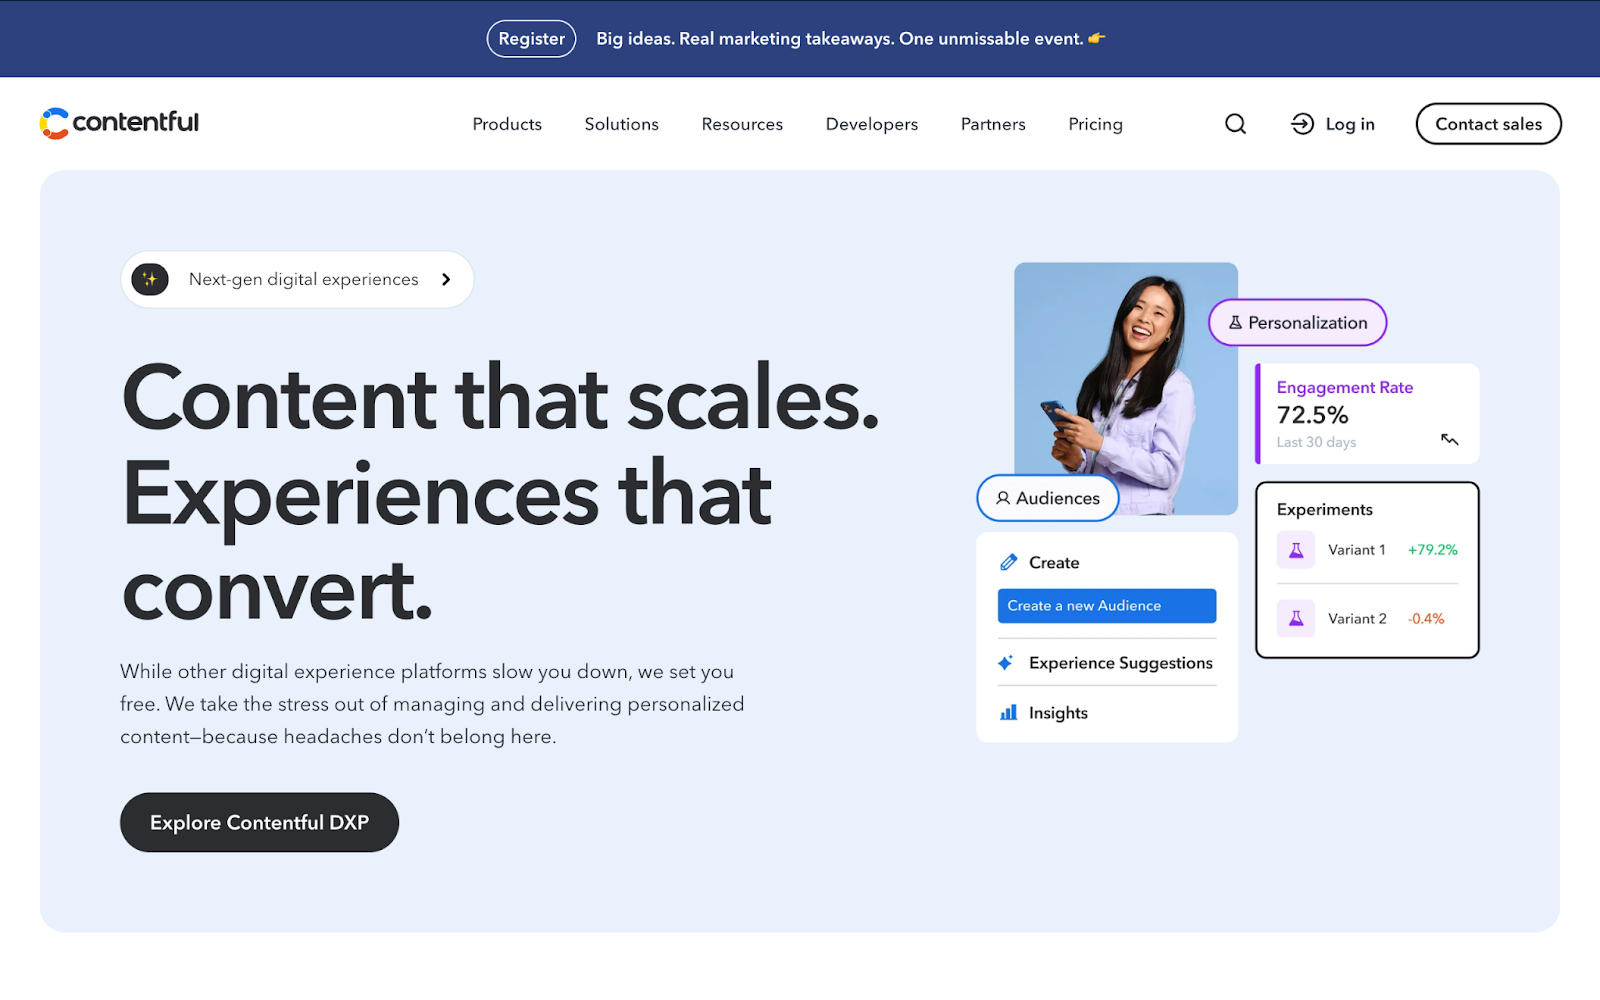
Task: Select the Variant 1 flask icon
Action: (x=1296, y=550)
